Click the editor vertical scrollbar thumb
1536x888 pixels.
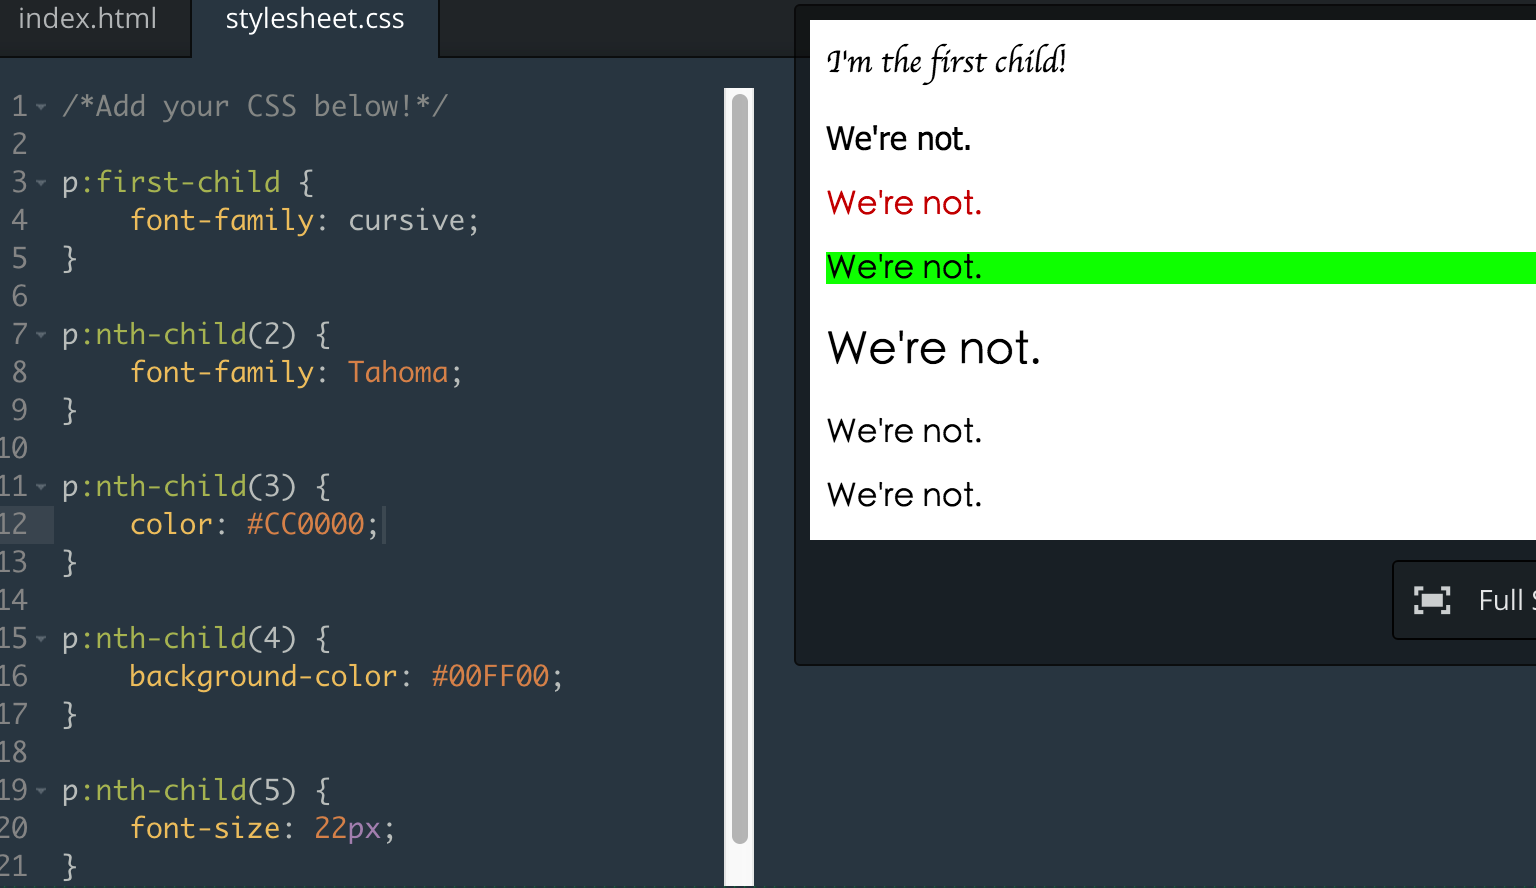(740, 469)
